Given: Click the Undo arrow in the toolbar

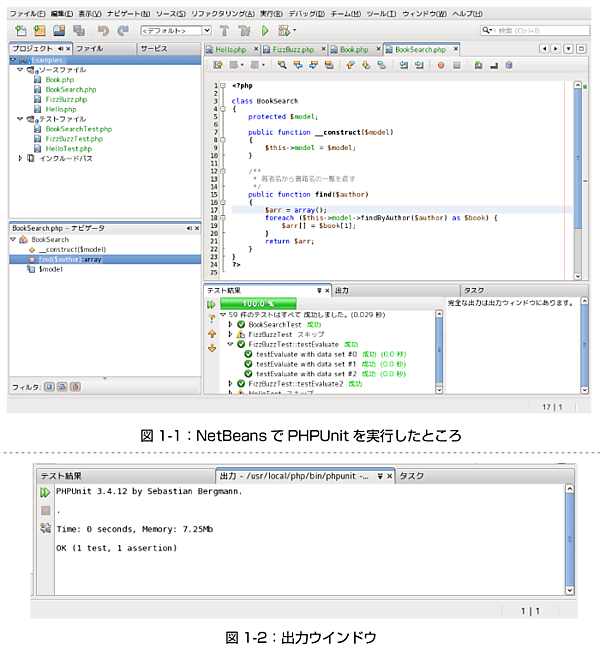Looking at the screenshot, I should [x=103, y=31].
